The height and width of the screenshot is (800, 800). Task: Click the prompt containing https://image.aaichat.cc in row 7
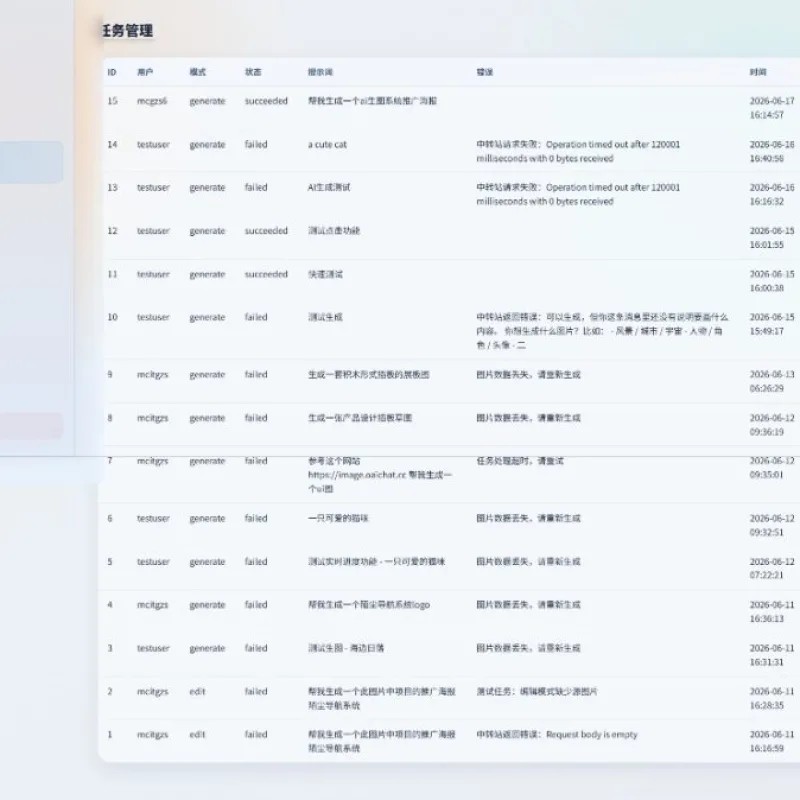[x=380, y=474]
